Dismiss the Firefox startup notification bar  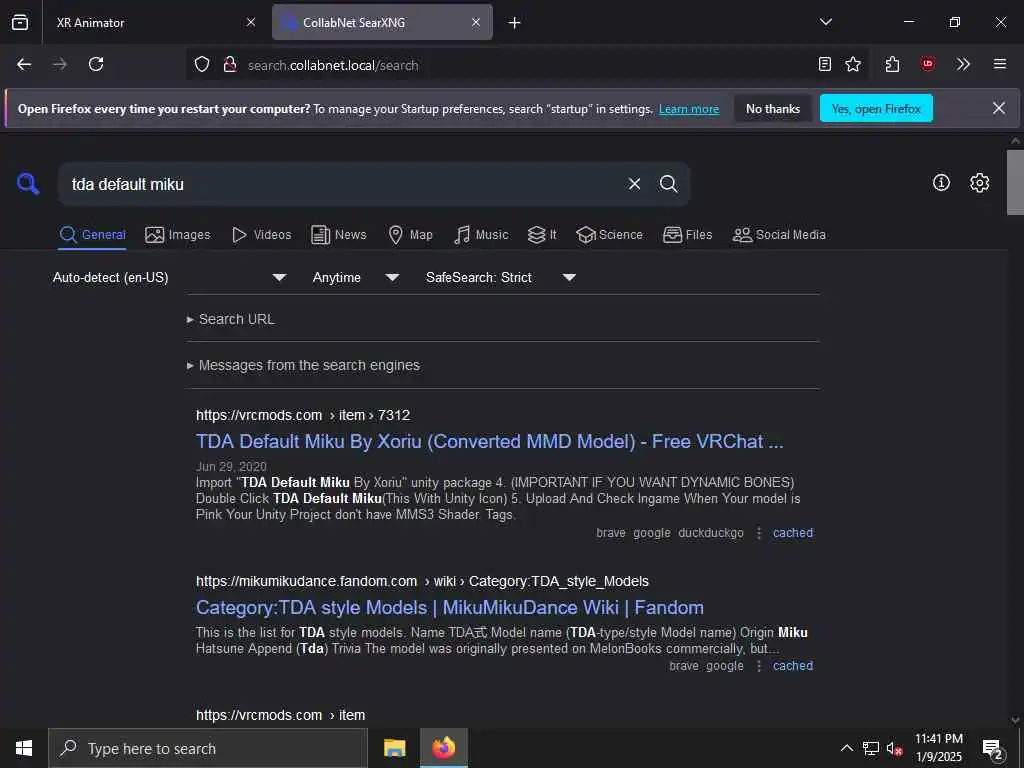click(x=999, y=108)
